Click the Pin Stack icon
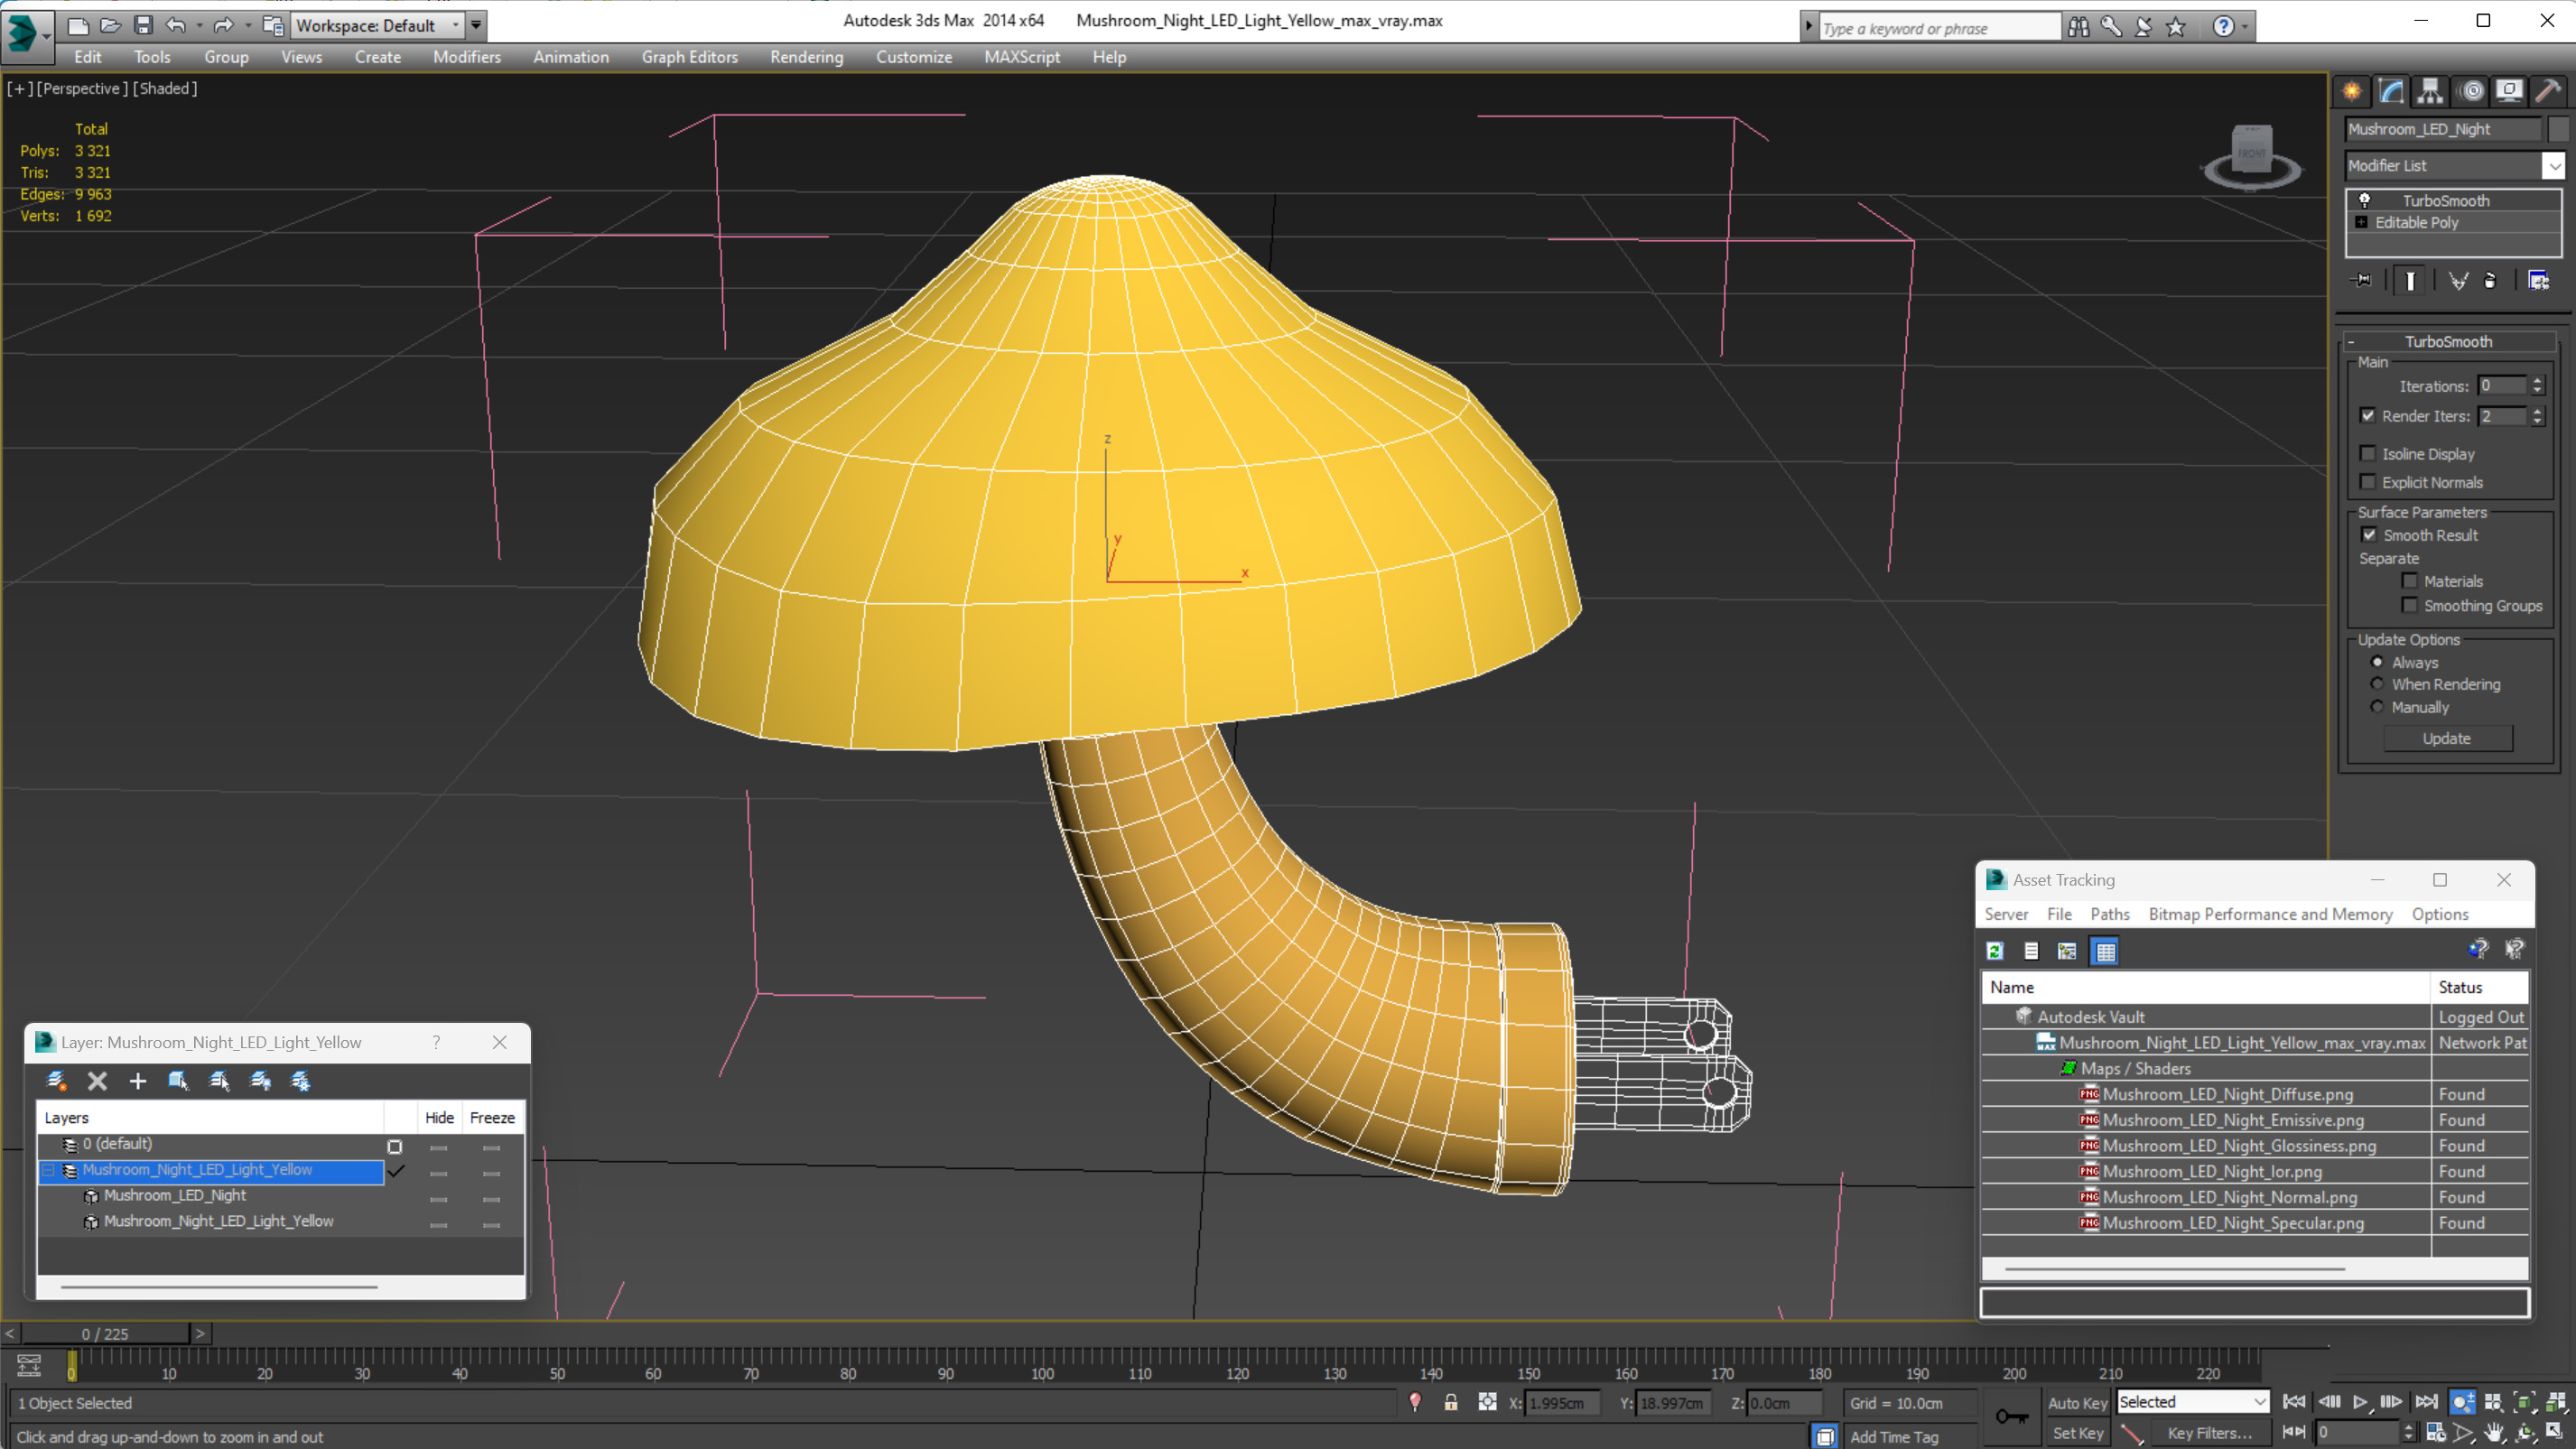The height and width of the screenshot is (1449, 2576). (x=2362, y=281)
